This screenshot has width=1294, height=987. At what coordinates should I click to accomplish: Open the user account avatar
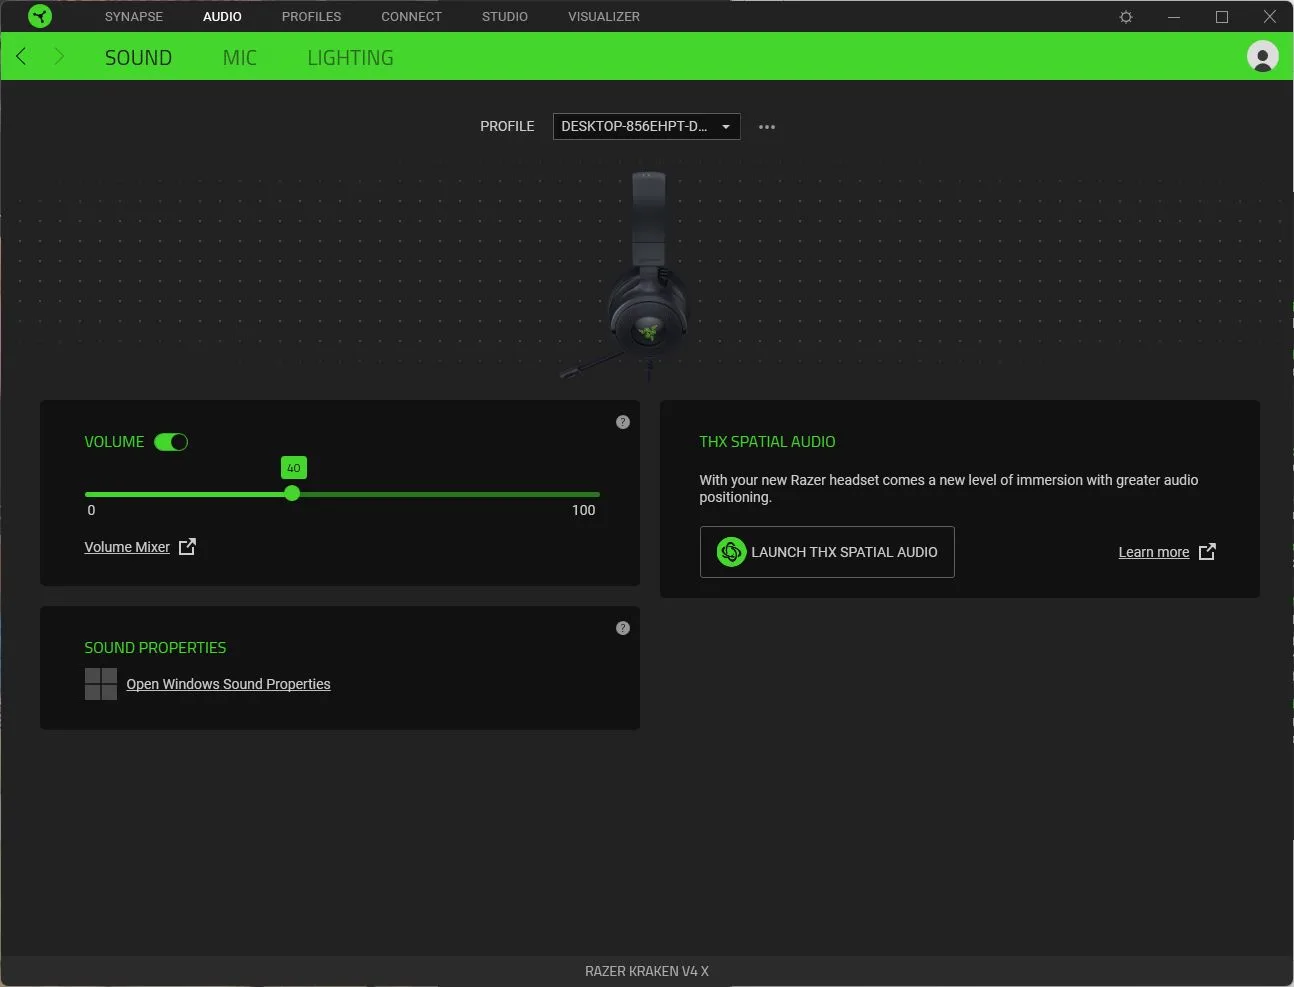(x=1262, y=56)
